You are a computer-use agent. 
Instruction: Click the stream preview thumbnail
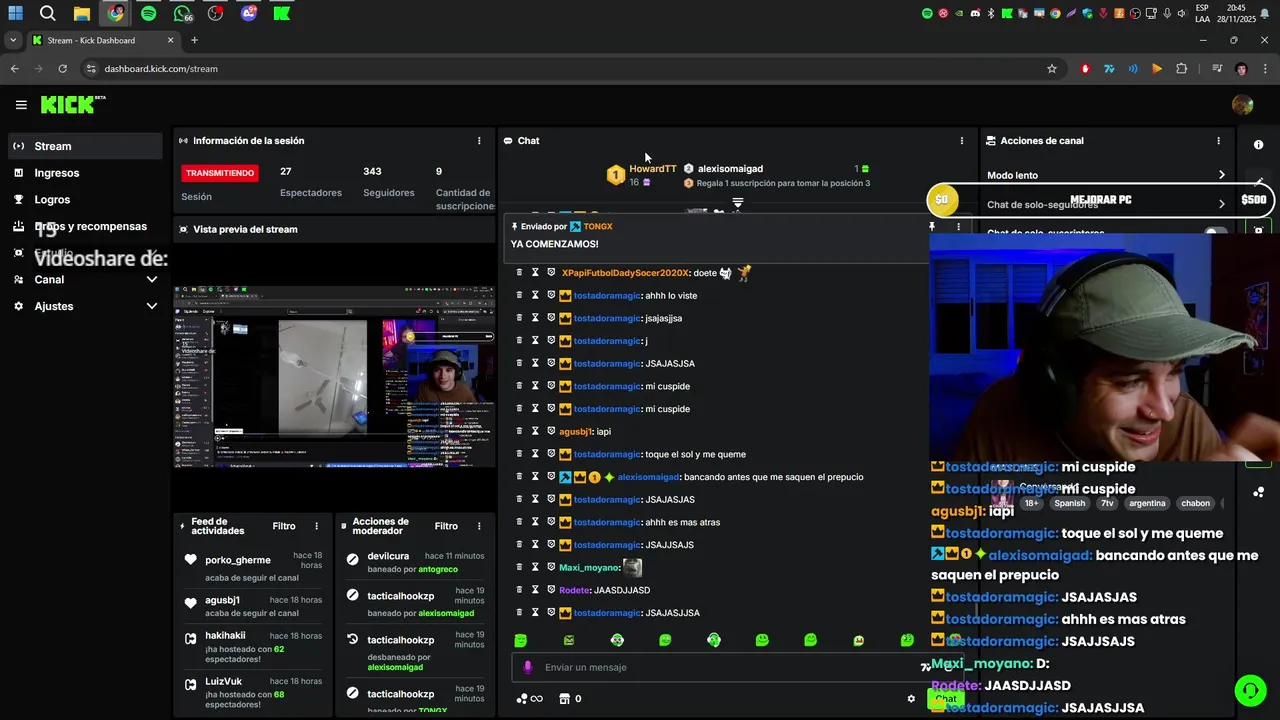pos(334,376)
